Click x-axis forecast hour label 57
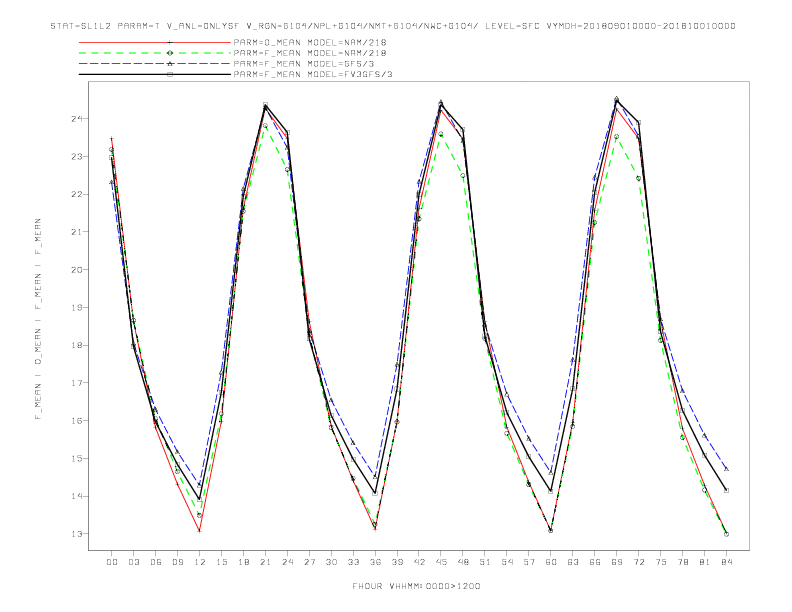 pyautogui.click(x=529, y=562)
